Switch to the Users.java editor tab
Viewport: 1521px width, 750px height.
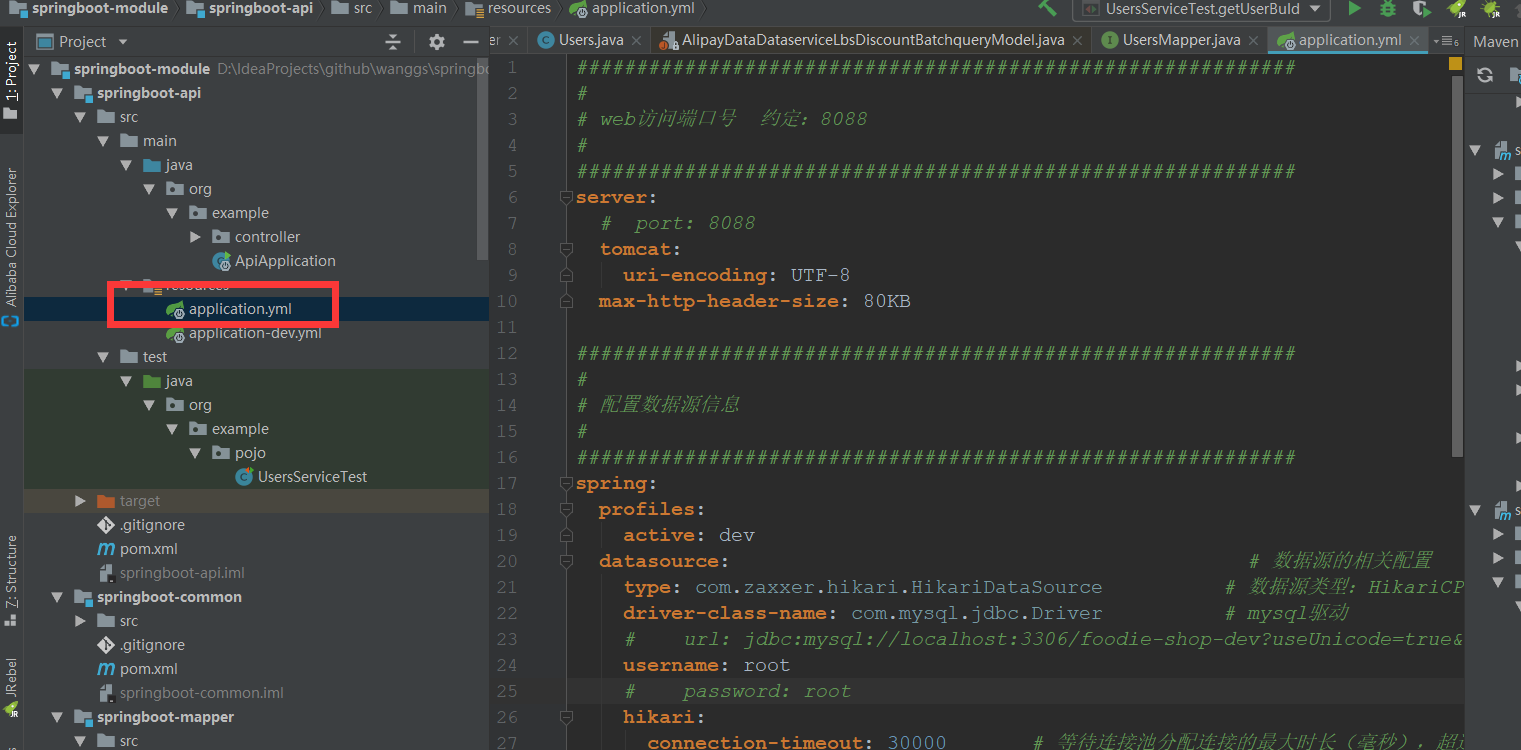click(591, 40)
